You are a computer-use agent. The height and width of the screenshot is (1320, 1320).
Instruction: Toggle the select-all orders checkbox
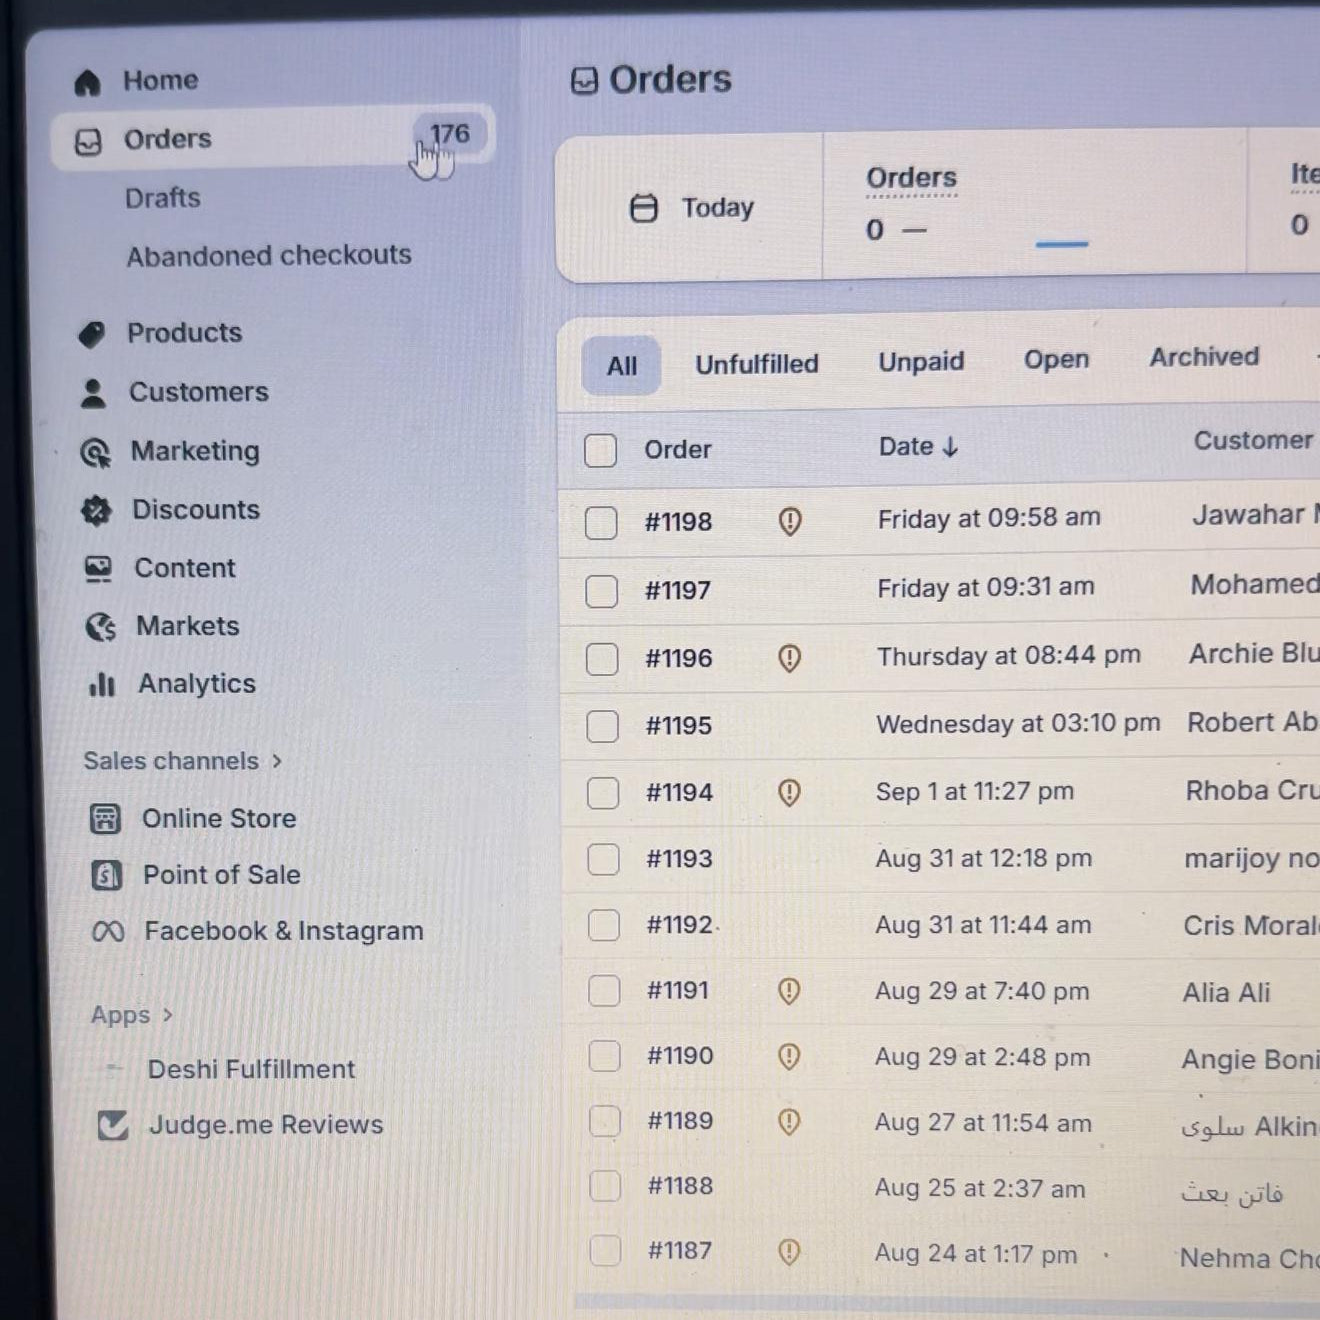pyautogui.click(x=600, y=450)
